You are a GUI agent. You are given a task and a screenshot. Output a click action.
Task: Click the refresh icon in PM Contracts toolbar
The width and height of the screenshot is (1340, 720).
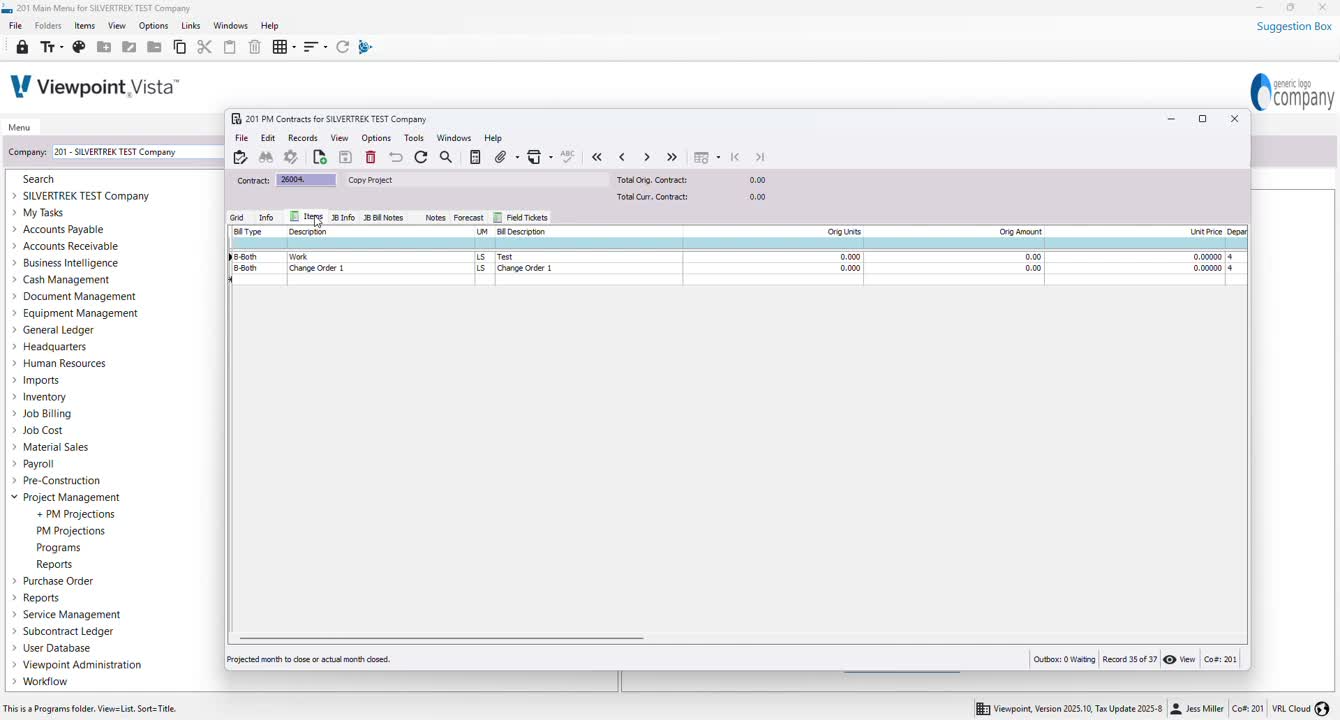click(421, 158)
